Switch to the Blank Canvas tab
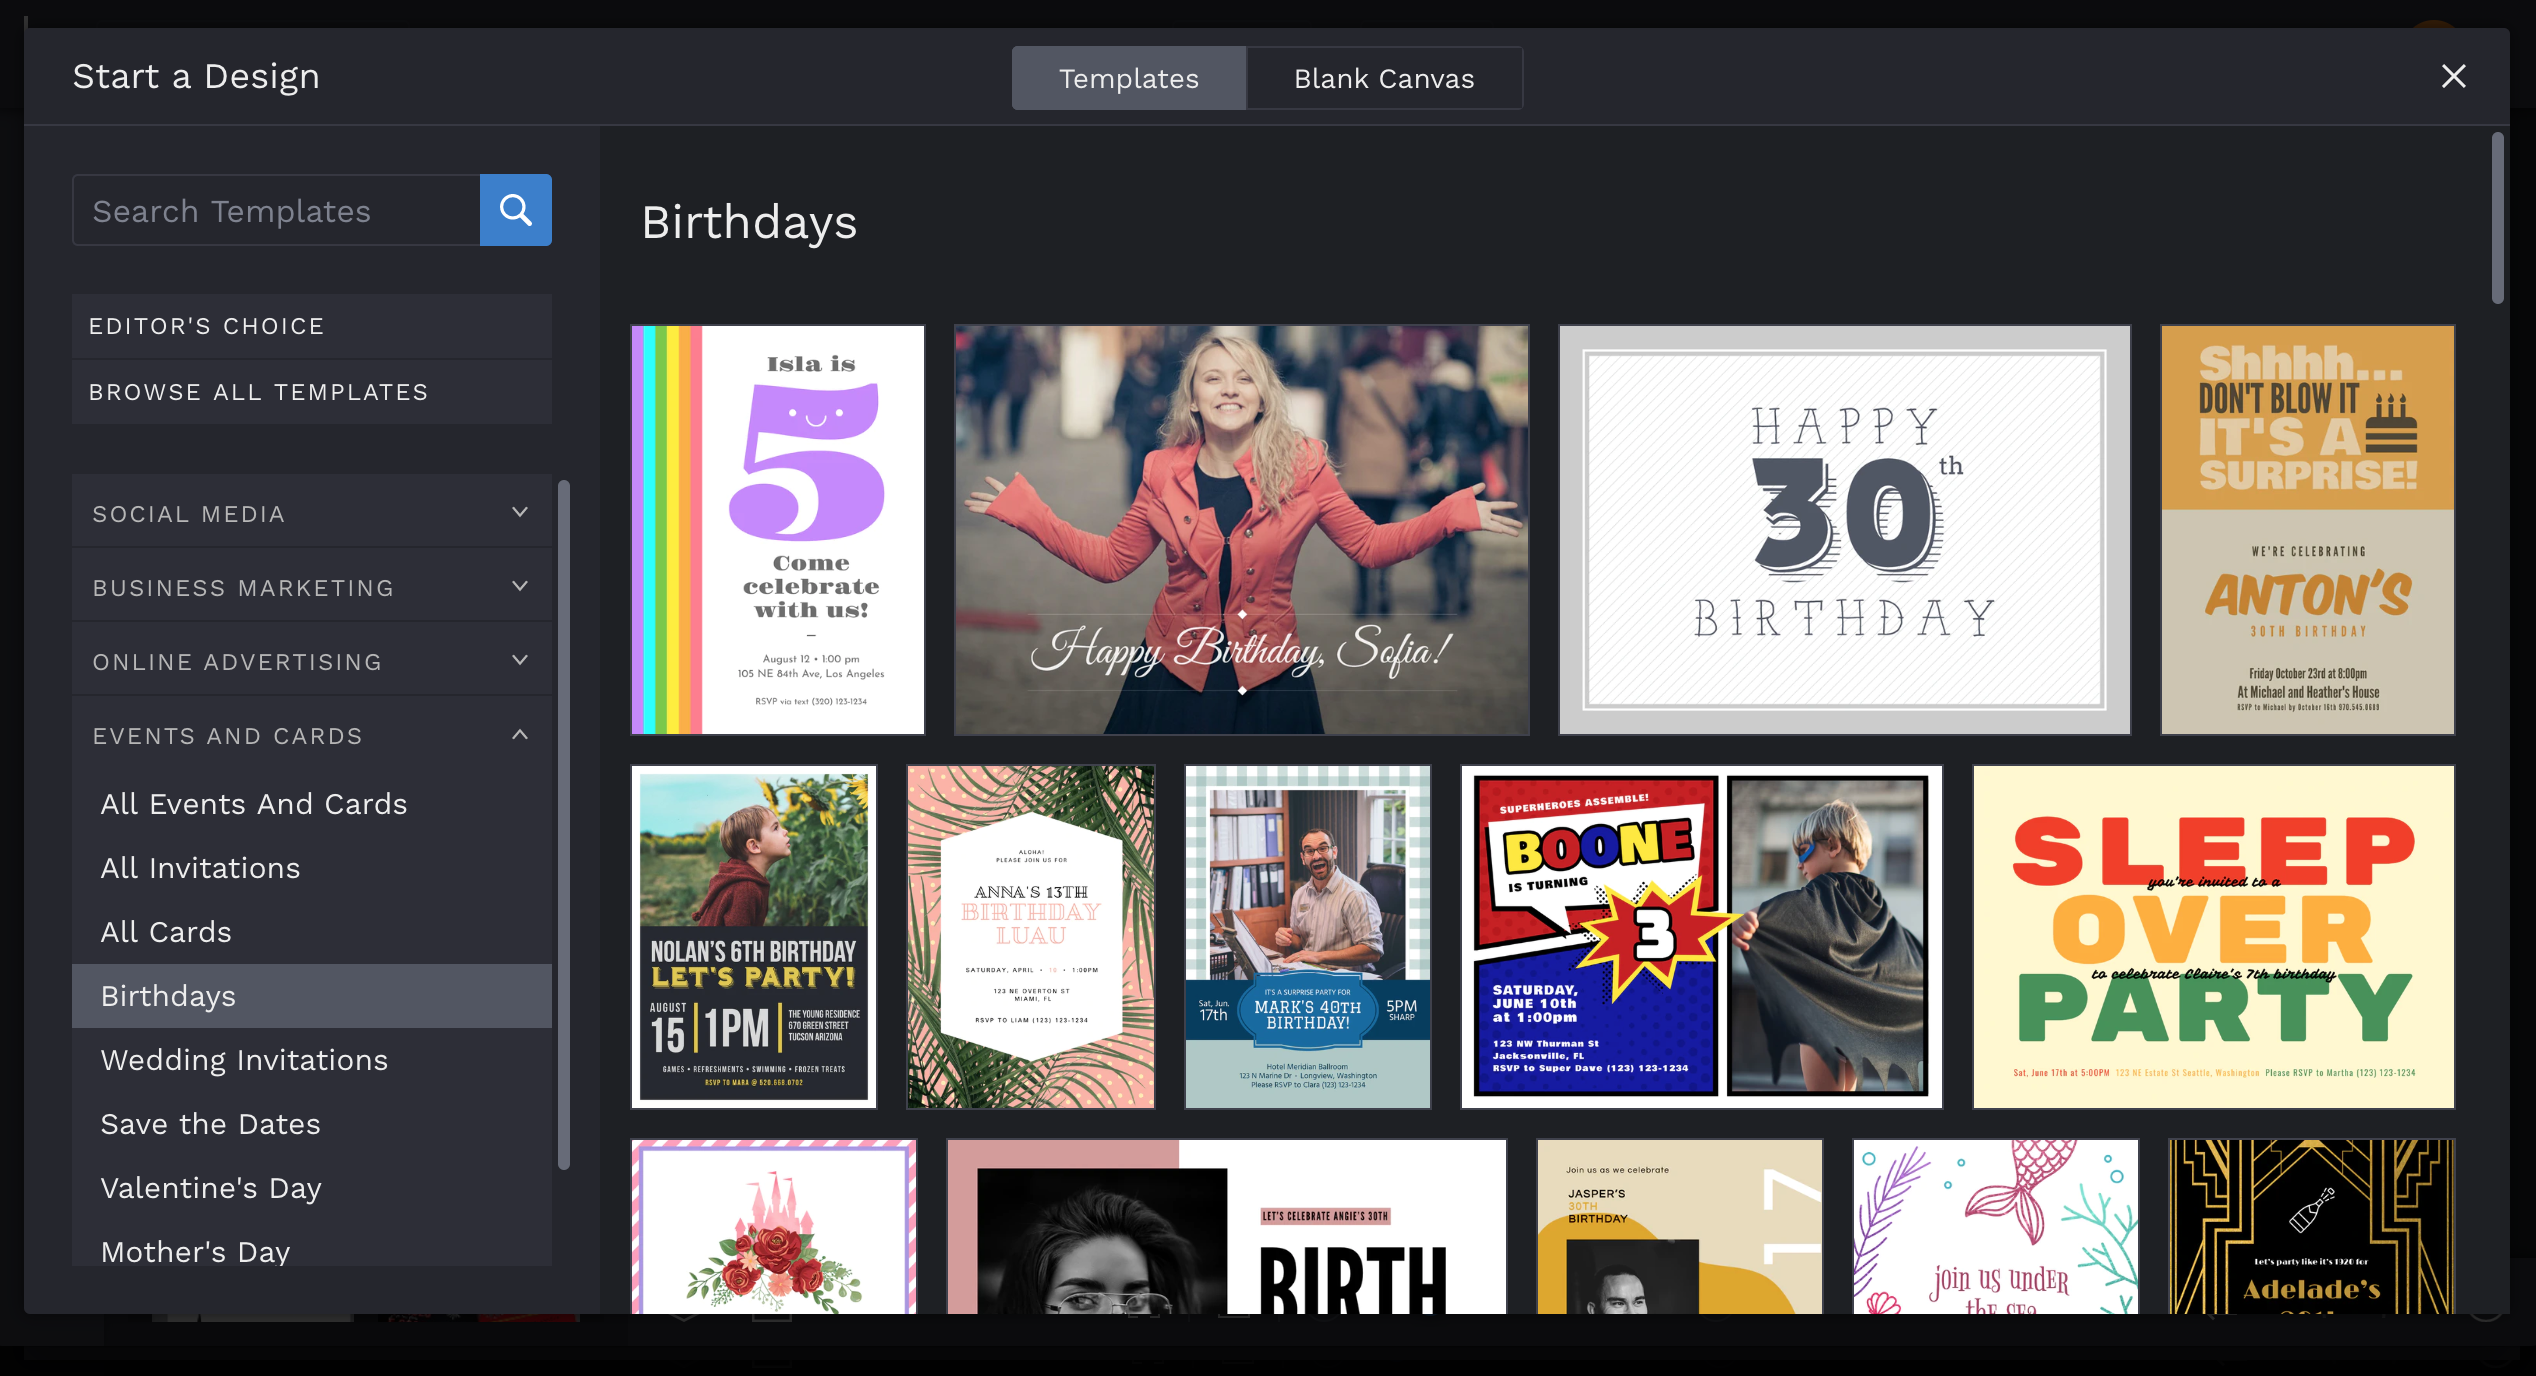 click(1384, 78)
